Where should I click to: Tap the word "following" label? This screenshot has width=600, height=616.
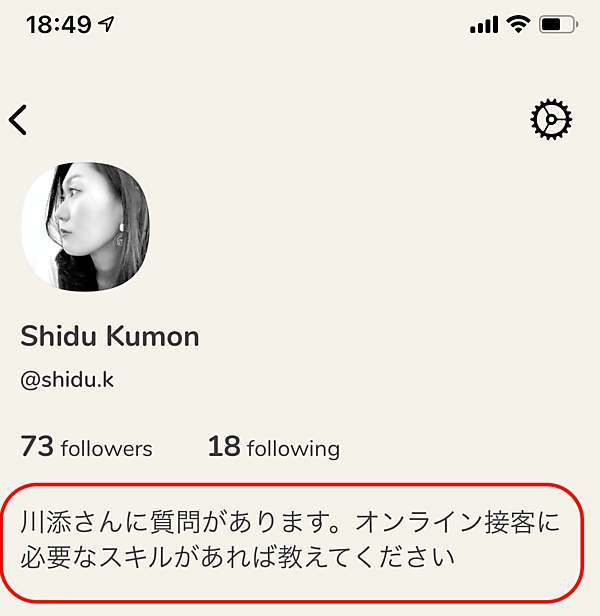pos(293,449)
